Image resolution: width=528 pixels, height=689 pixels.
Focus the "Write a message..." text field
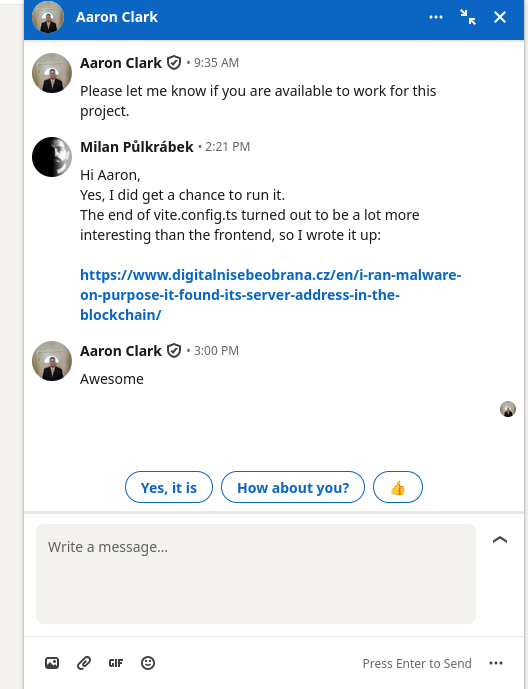256,573
